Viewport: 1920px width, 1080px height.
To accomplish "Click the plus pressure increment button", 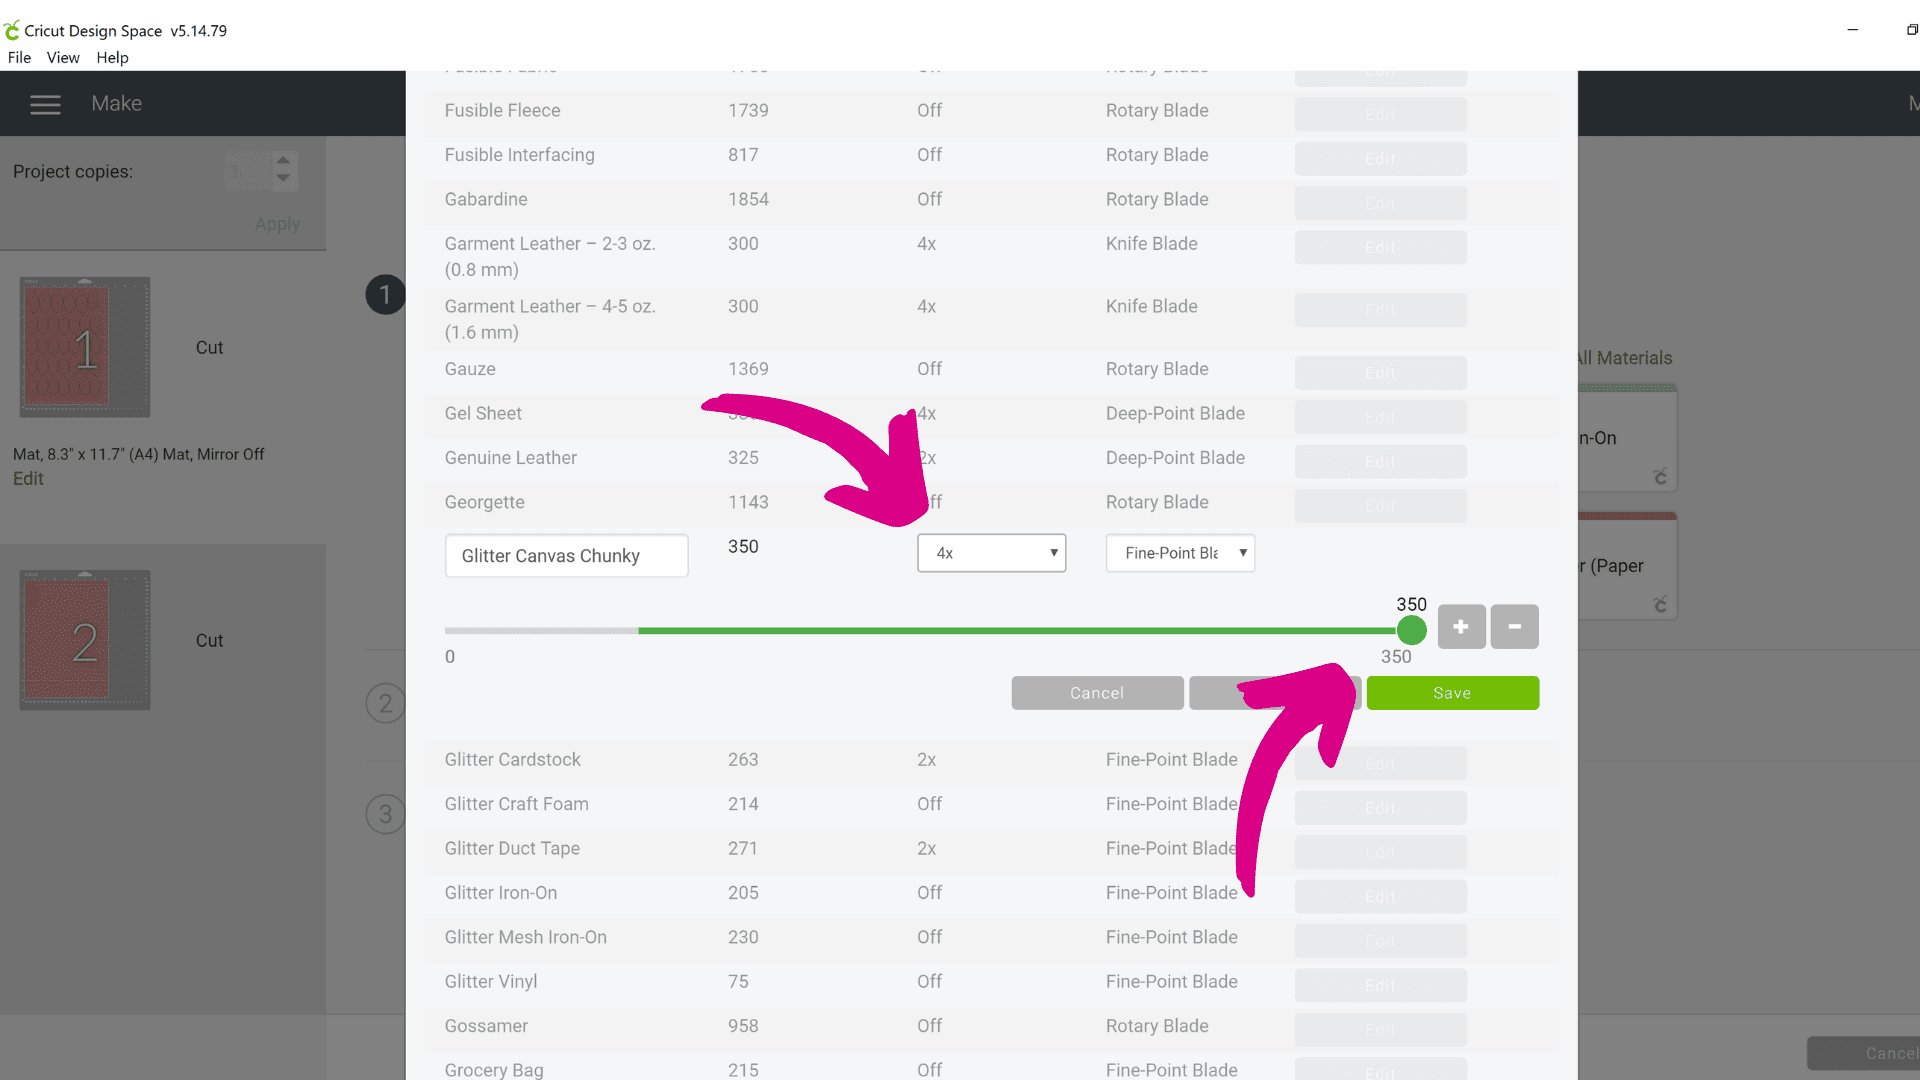I will [x=1461, y=627].
